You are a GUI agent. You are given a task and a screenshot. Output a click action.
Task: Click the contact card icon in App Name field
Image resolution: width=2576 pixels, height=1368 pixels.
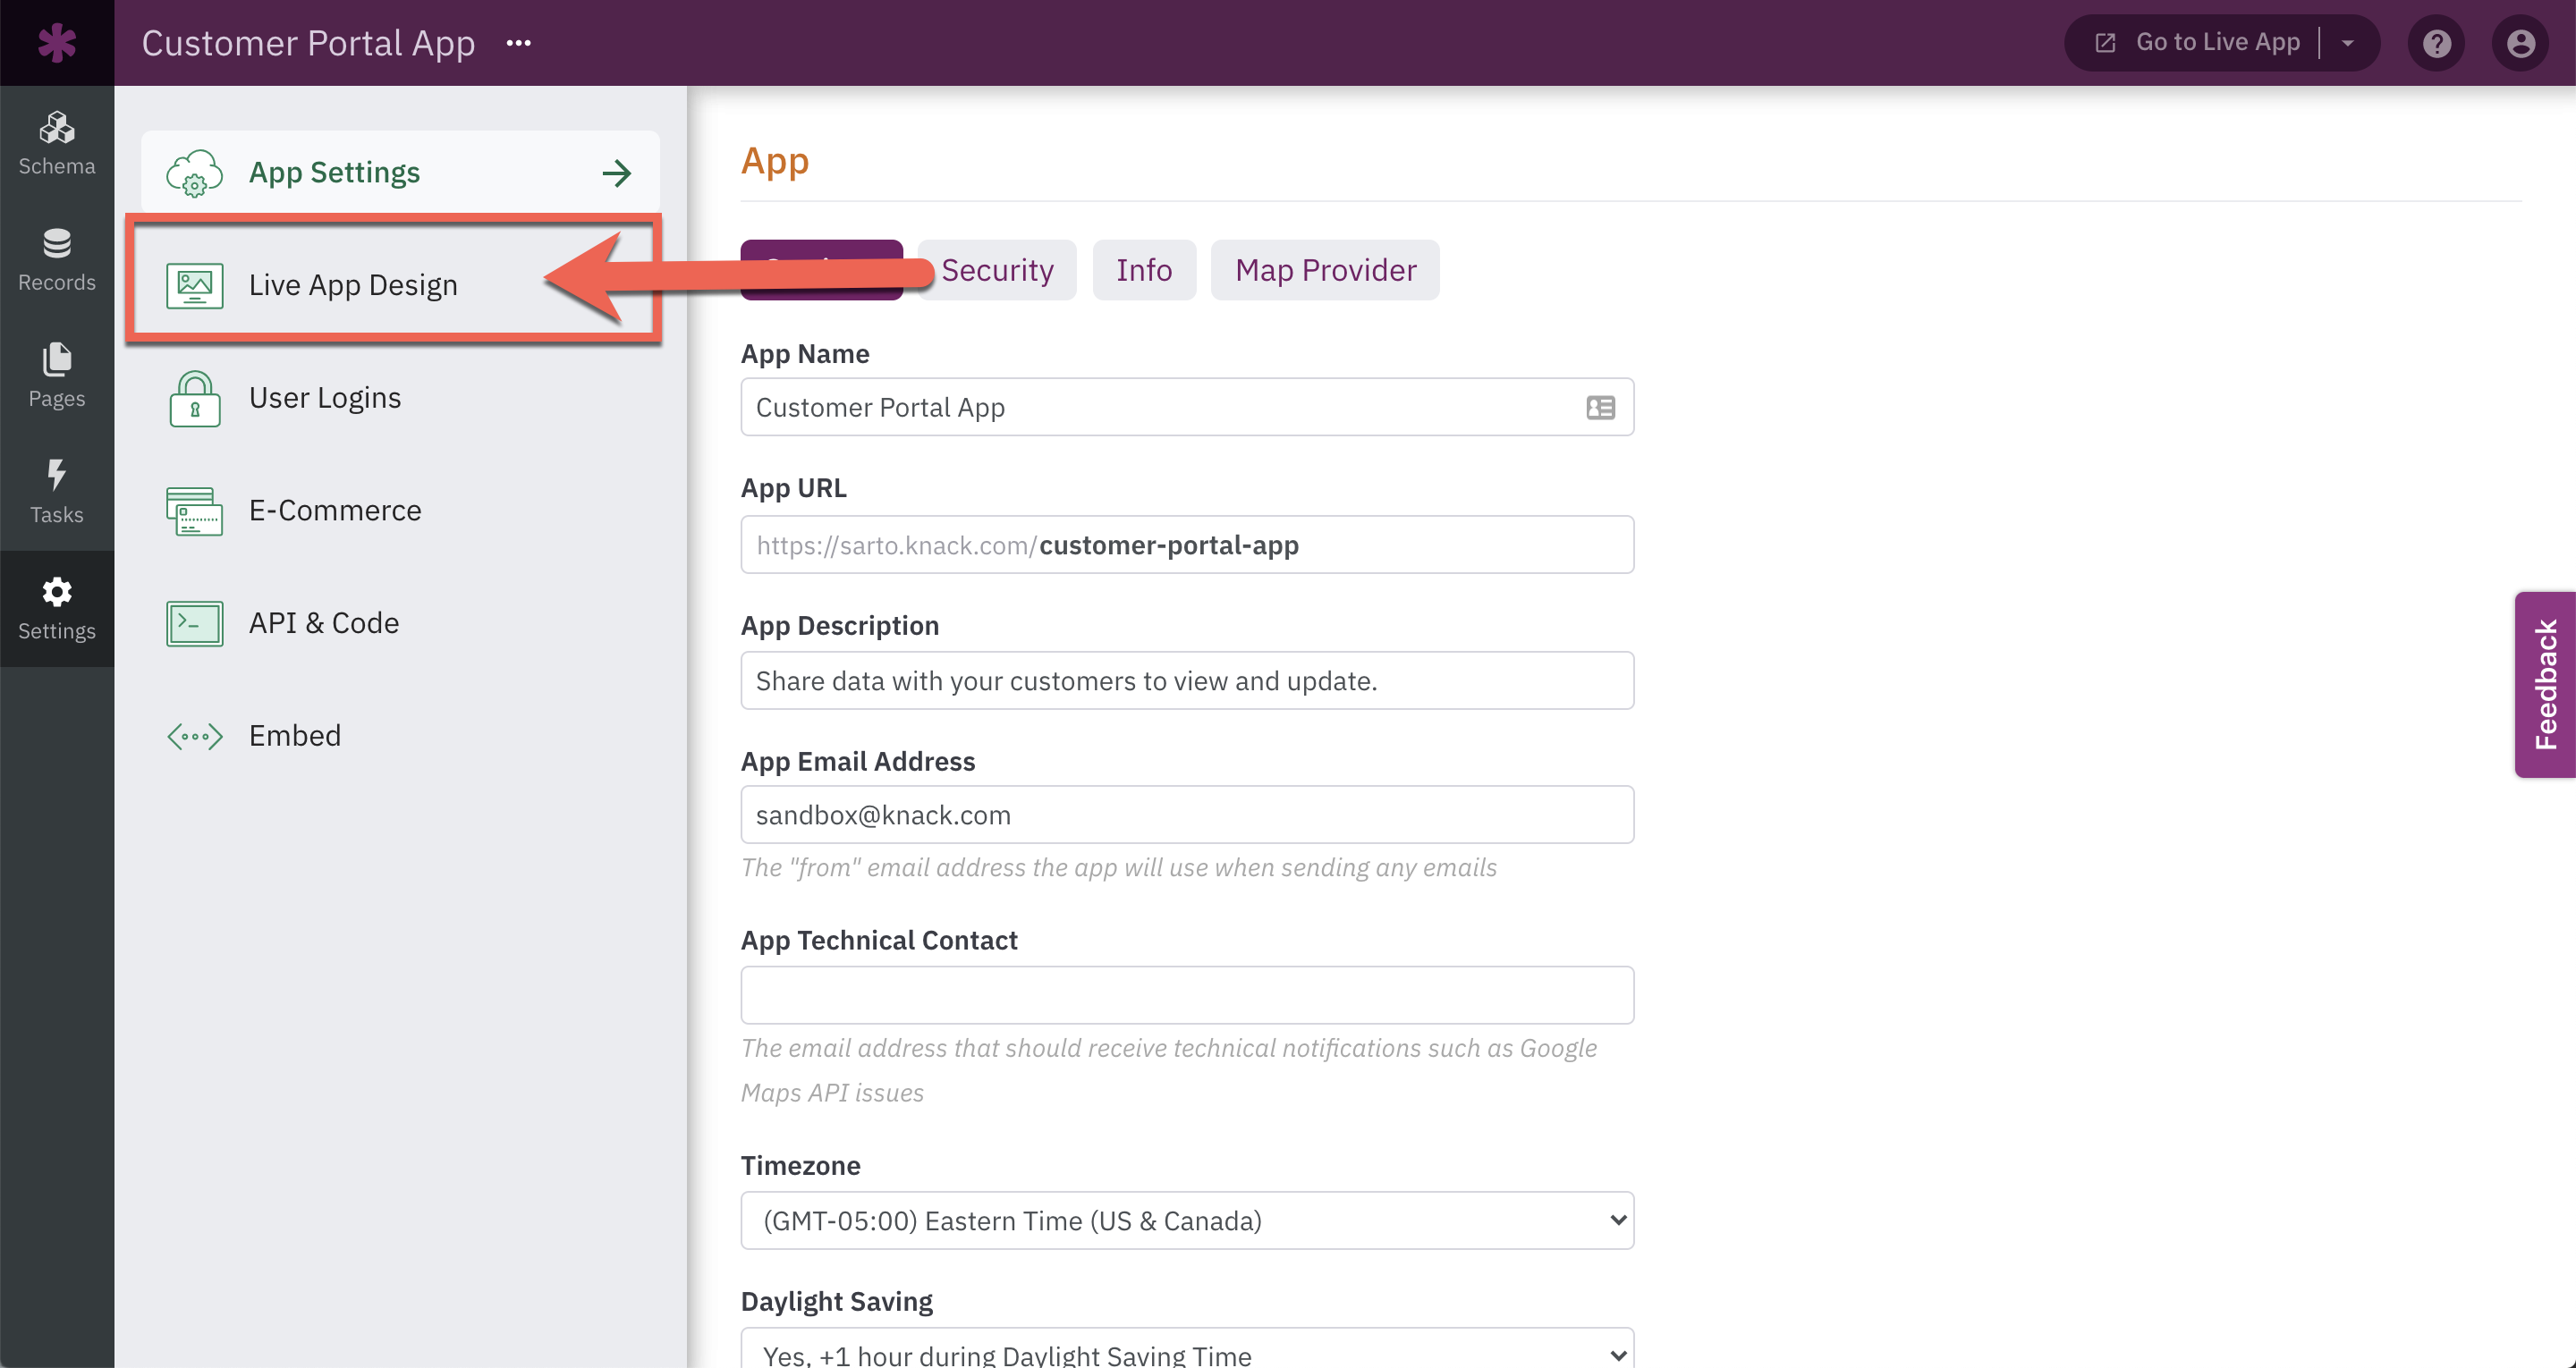click(1600, 407)
